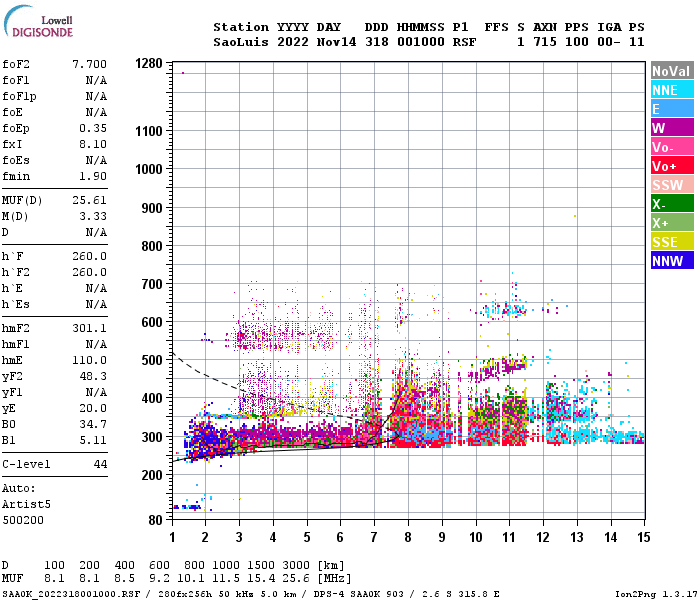Click the B0 value 34.7
Image resolution: width=700 pixels, height=600 pixels.
(93, 425)
